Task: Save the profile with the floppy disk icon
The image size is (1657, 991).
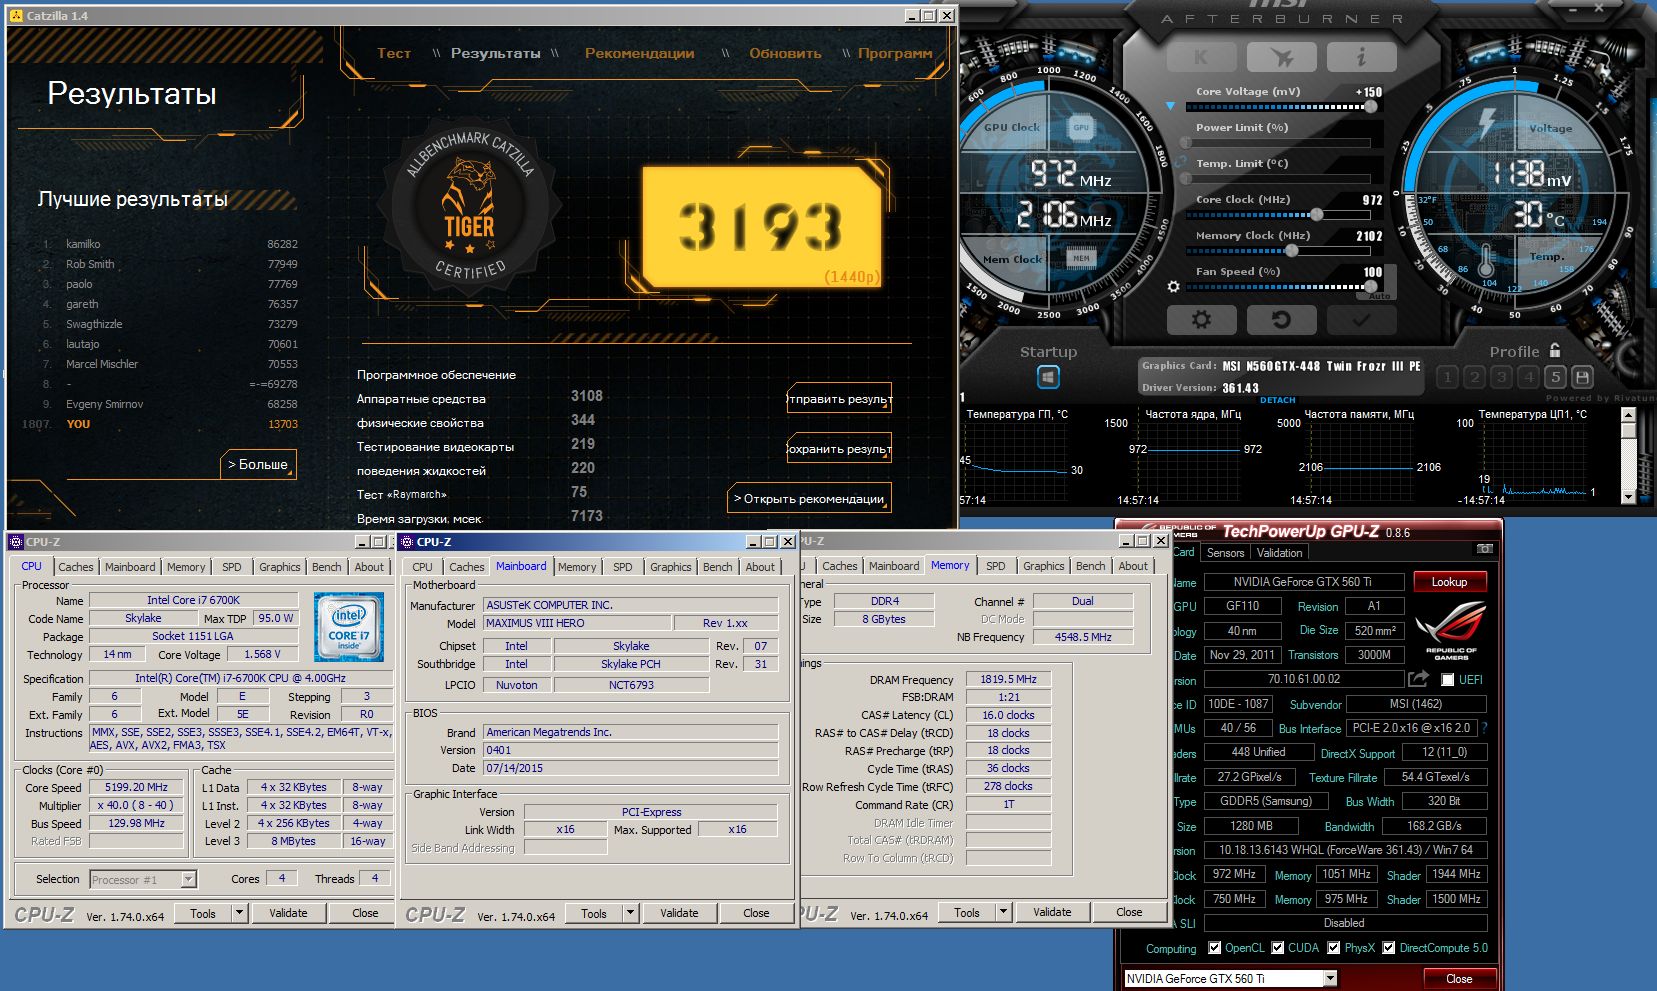Action: click(1582, 377)
